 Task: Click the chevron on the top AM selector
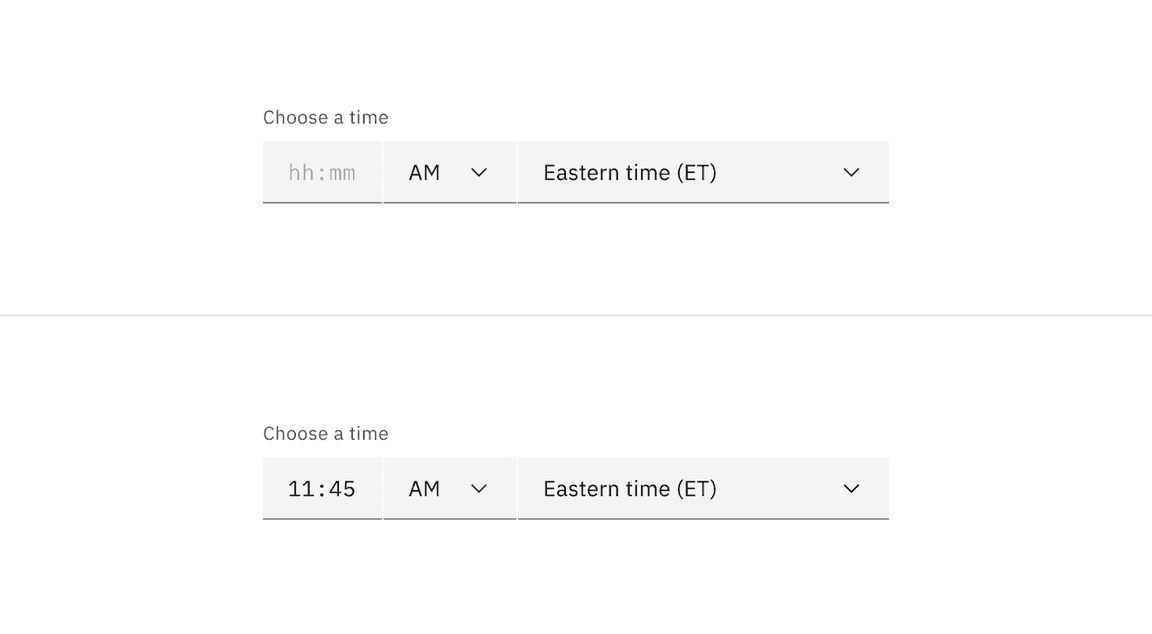(479, 172)
